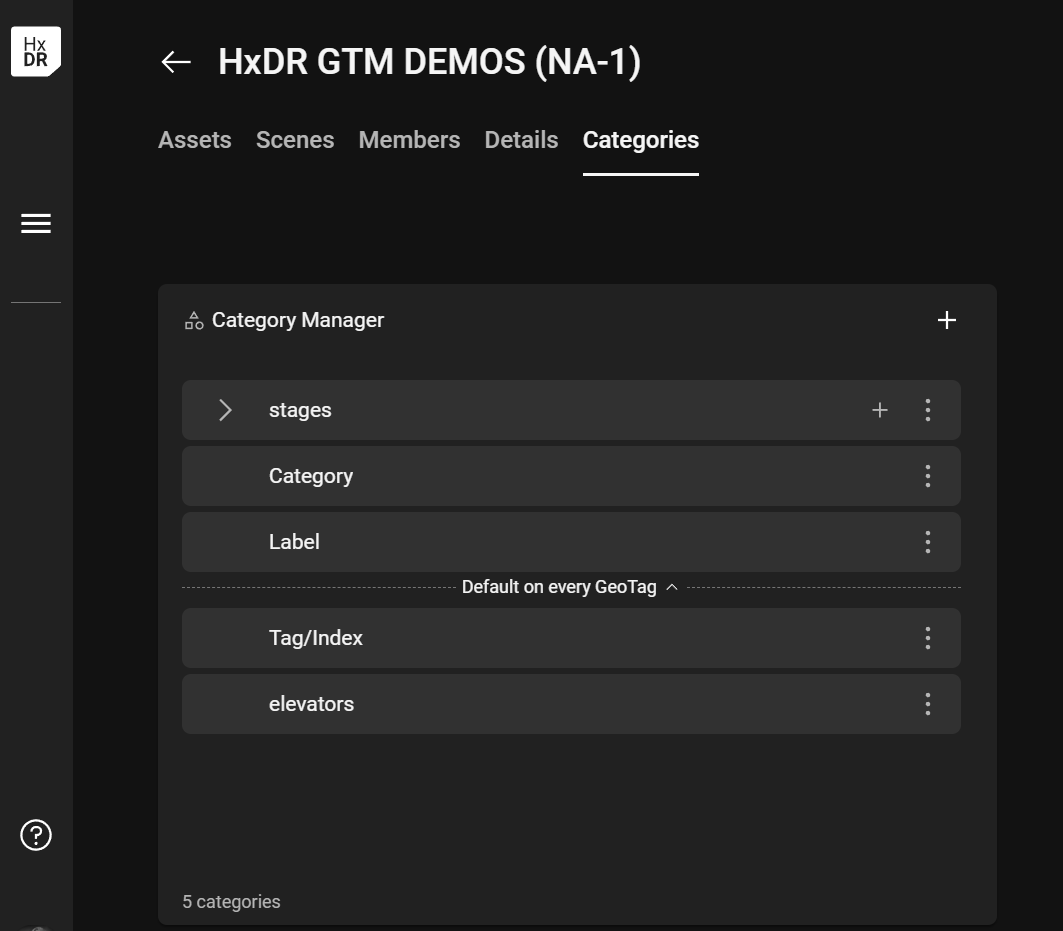Switch to the Scenes tab
The image size is (1063, 931).
(295, 140)
